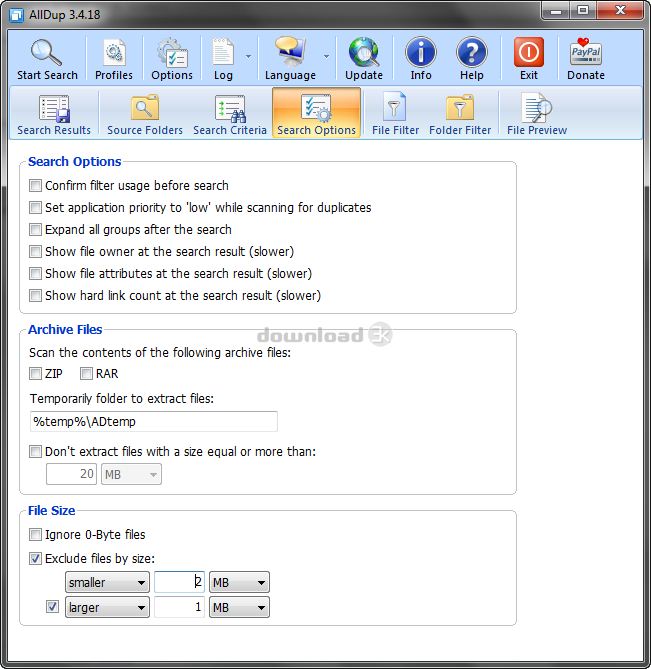
Task: Switch to the File Preview tab
Action: pos(537,113)
